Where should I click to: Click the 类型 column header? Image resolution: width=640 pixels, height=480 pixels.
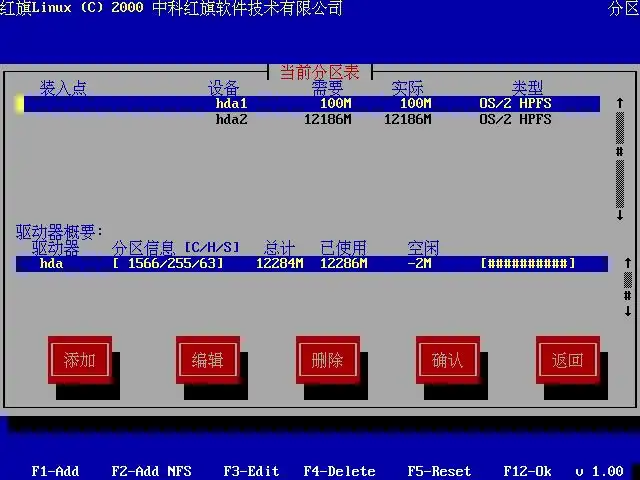tap(527, 88)
